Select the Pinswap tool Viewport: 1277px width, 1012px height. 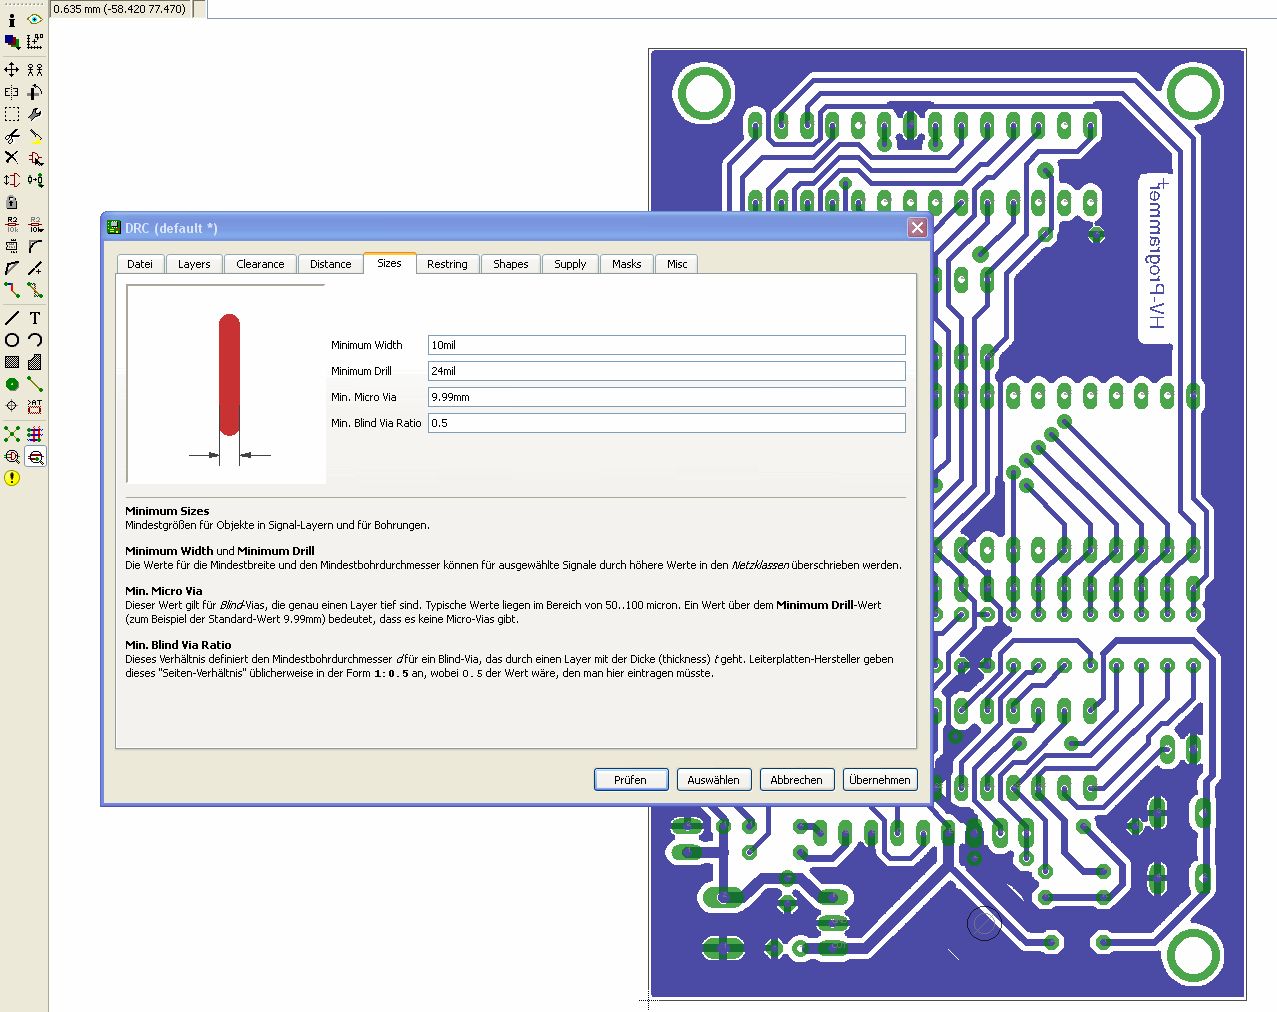coord(12,180)
